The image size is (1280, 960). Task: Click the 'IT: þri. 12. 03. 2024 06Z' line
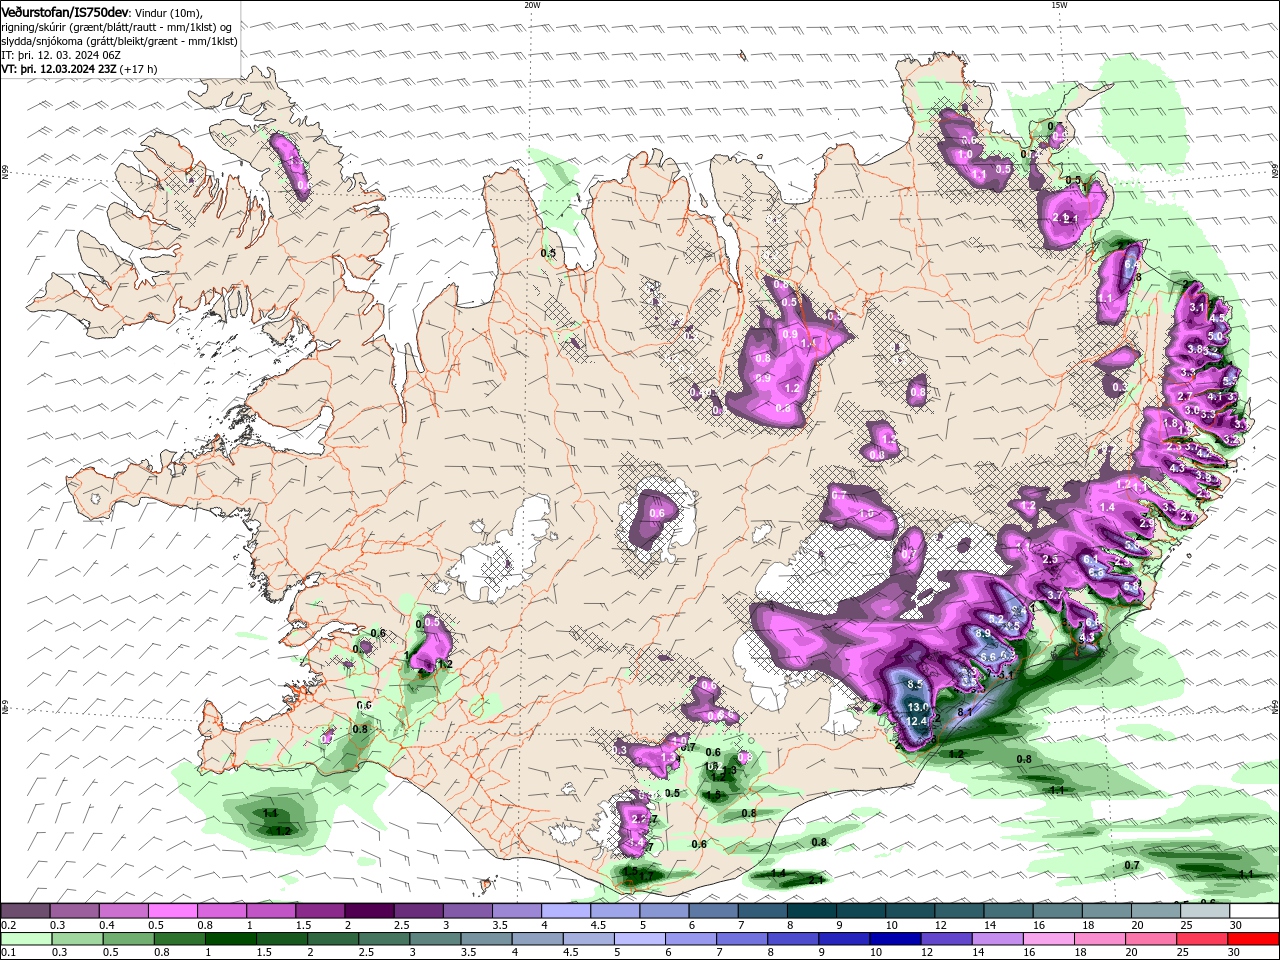61,55
